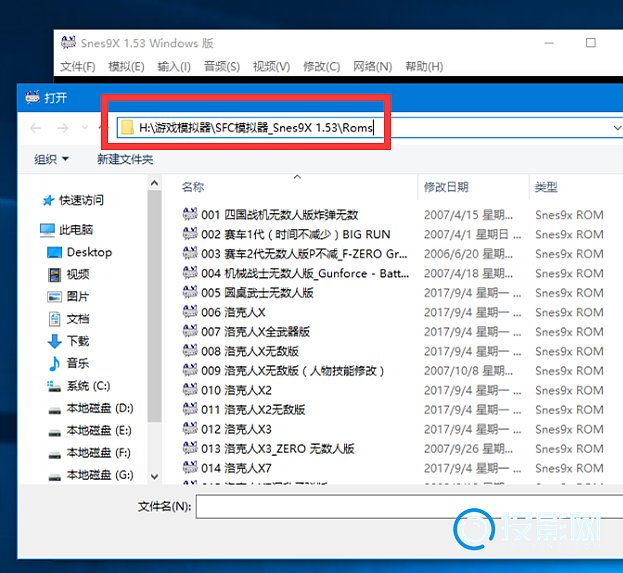Viewport: 623px width, 573px height.
Task: Click ROM icon of 006 洛克人X
Action: 190,311
